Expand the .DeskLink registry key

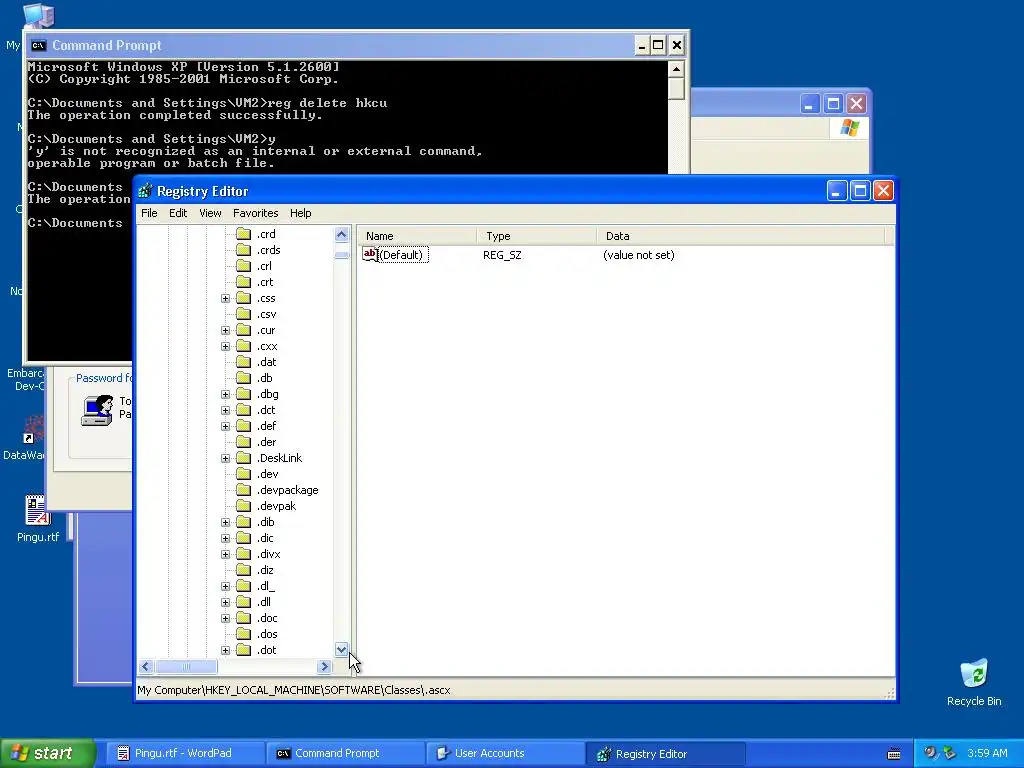pos(225,458)
